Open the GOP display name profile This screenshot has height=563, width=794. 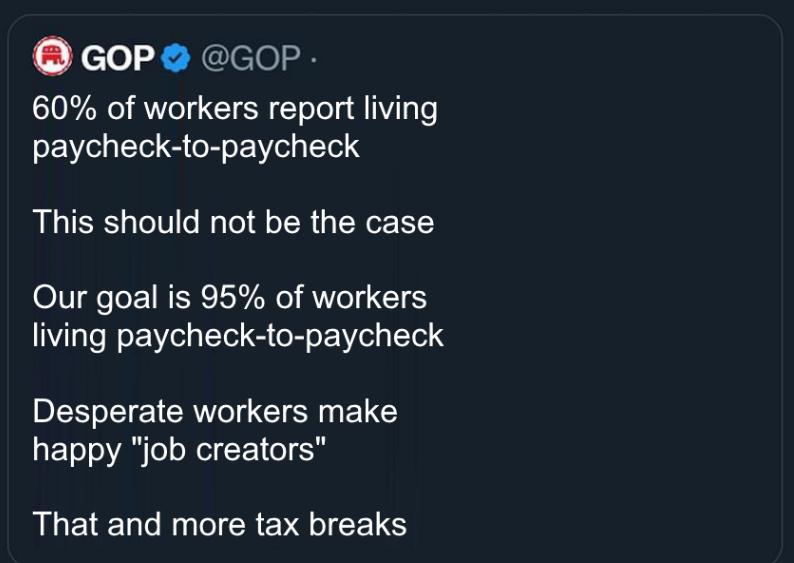[117, 58]
